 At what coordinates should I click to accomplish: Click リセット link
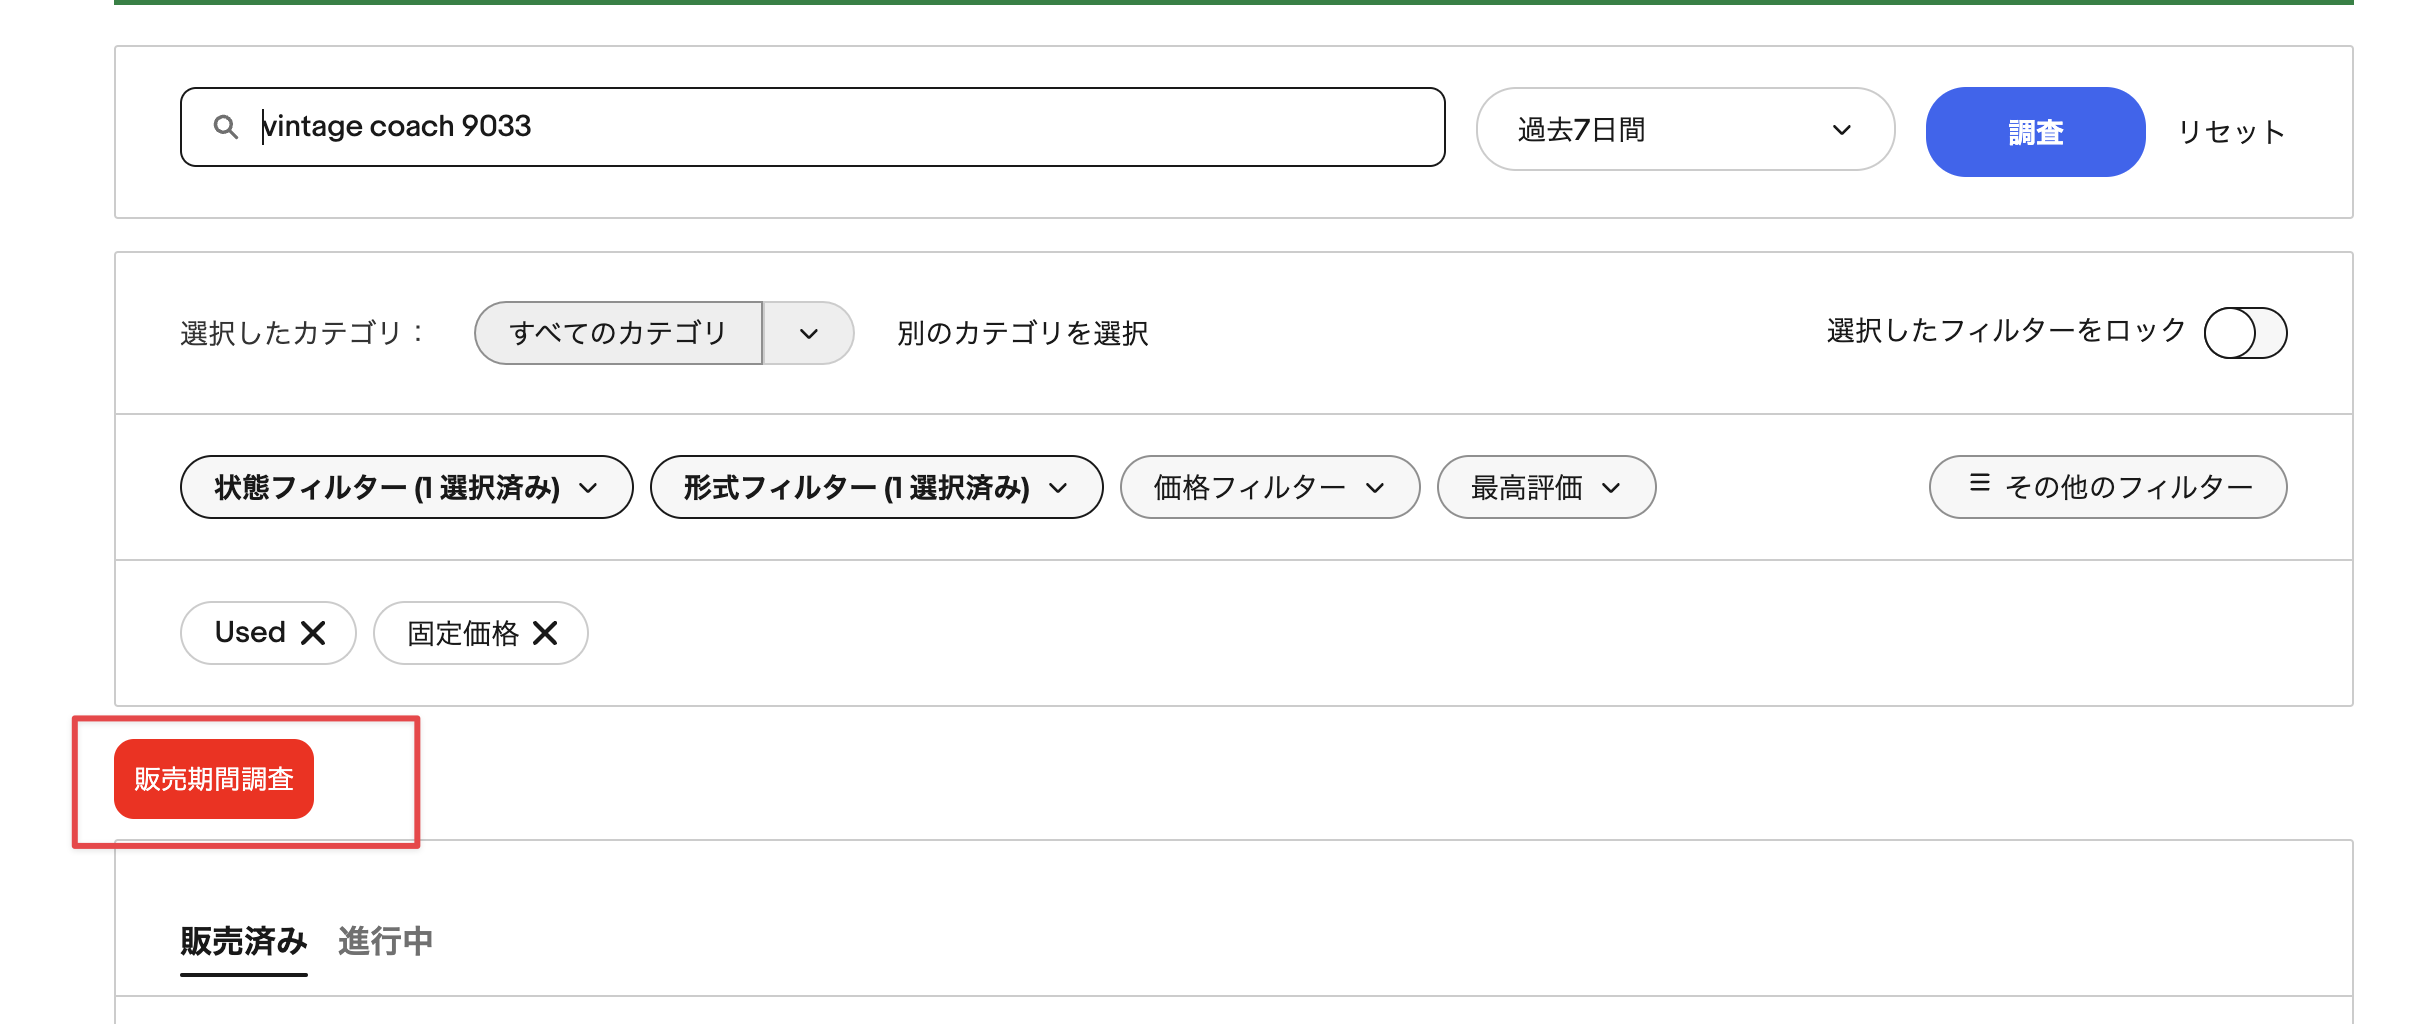point(2232,132)
